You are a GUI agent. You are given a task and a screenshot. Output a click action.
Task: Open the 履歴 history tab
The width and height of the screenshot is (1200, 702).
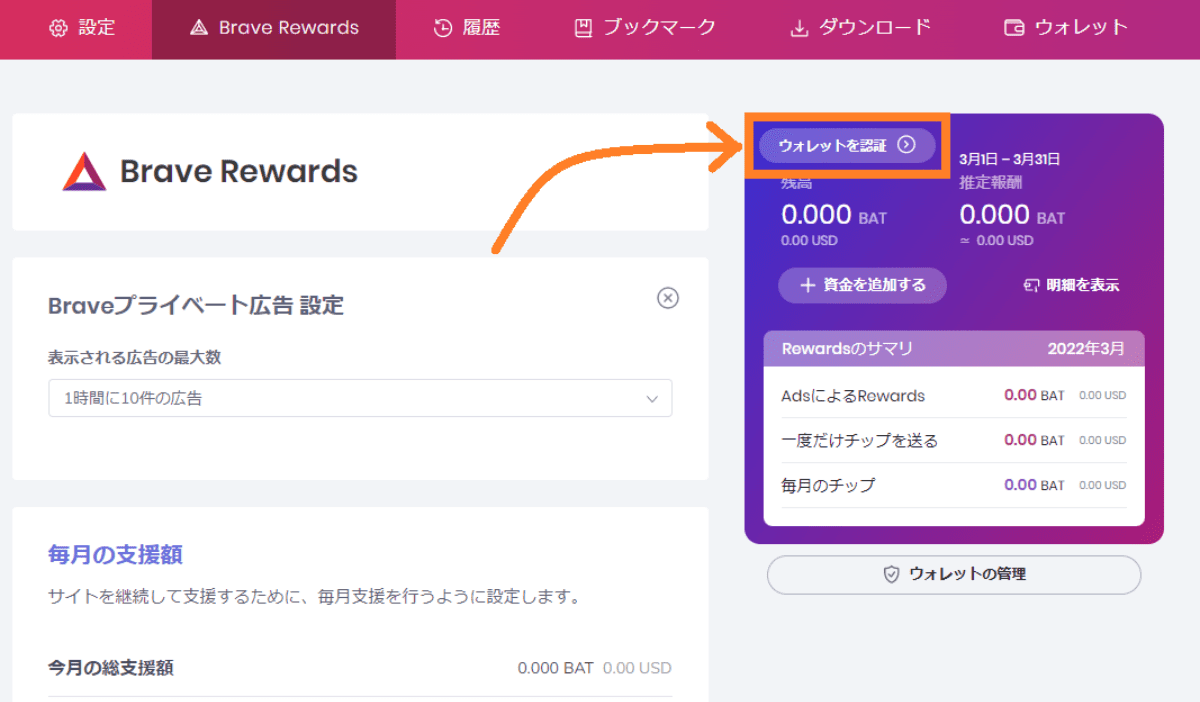pos(466,28)
